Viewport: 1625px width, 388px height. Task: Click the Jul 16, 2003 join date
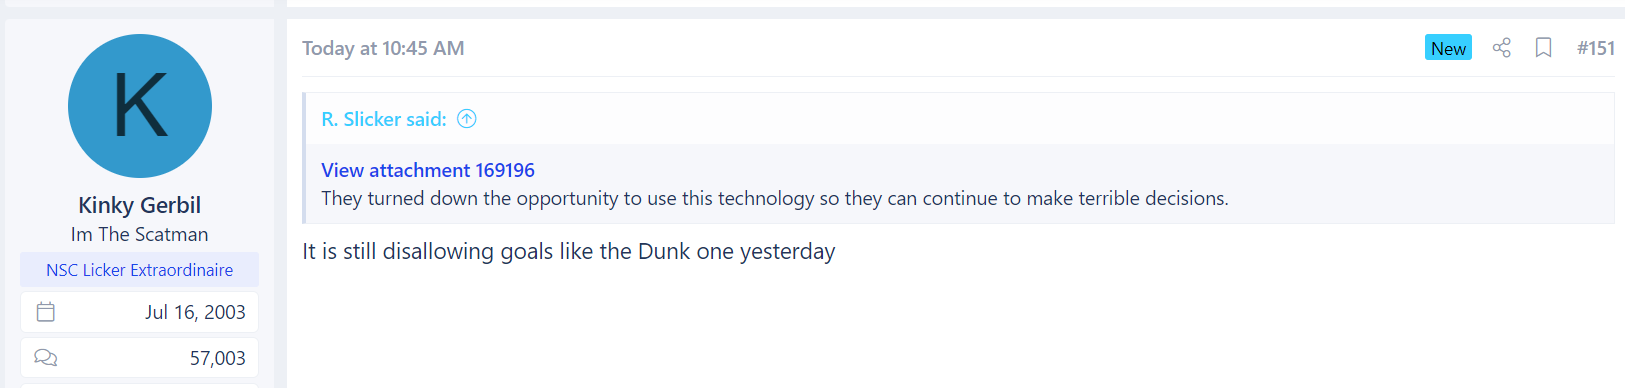[195, 312]
